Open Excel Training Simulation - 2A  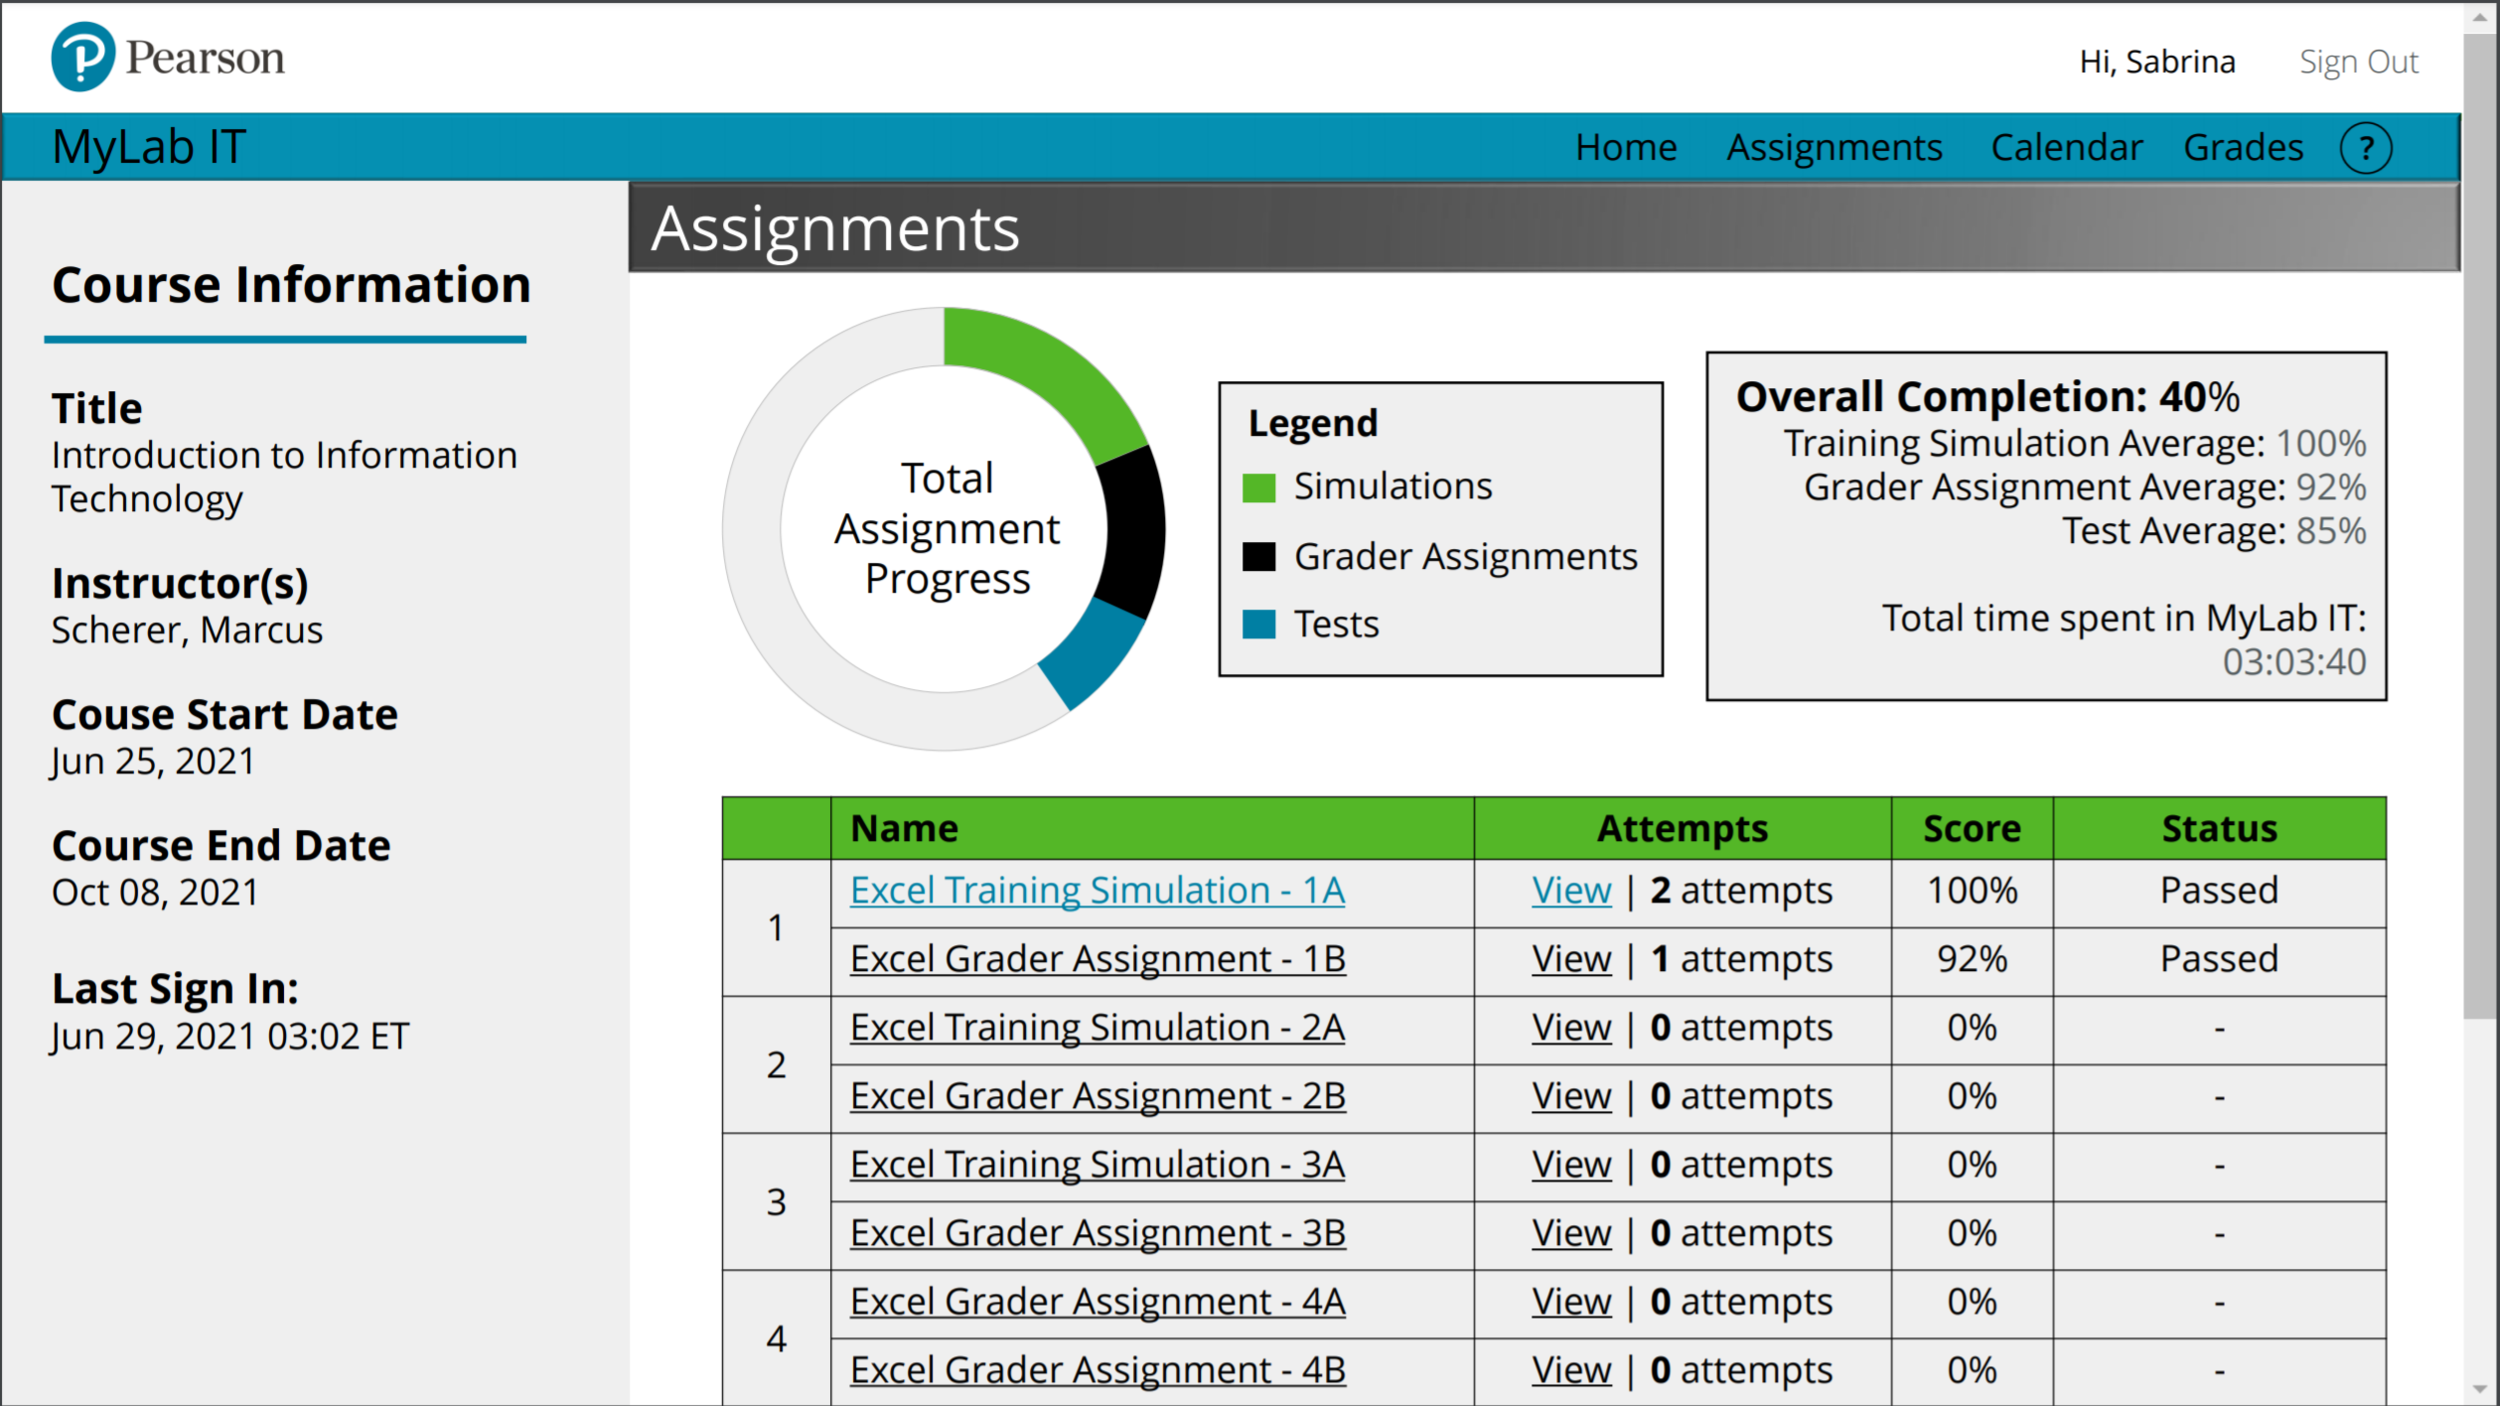pyautogui.click(x=1095, y=1027)
